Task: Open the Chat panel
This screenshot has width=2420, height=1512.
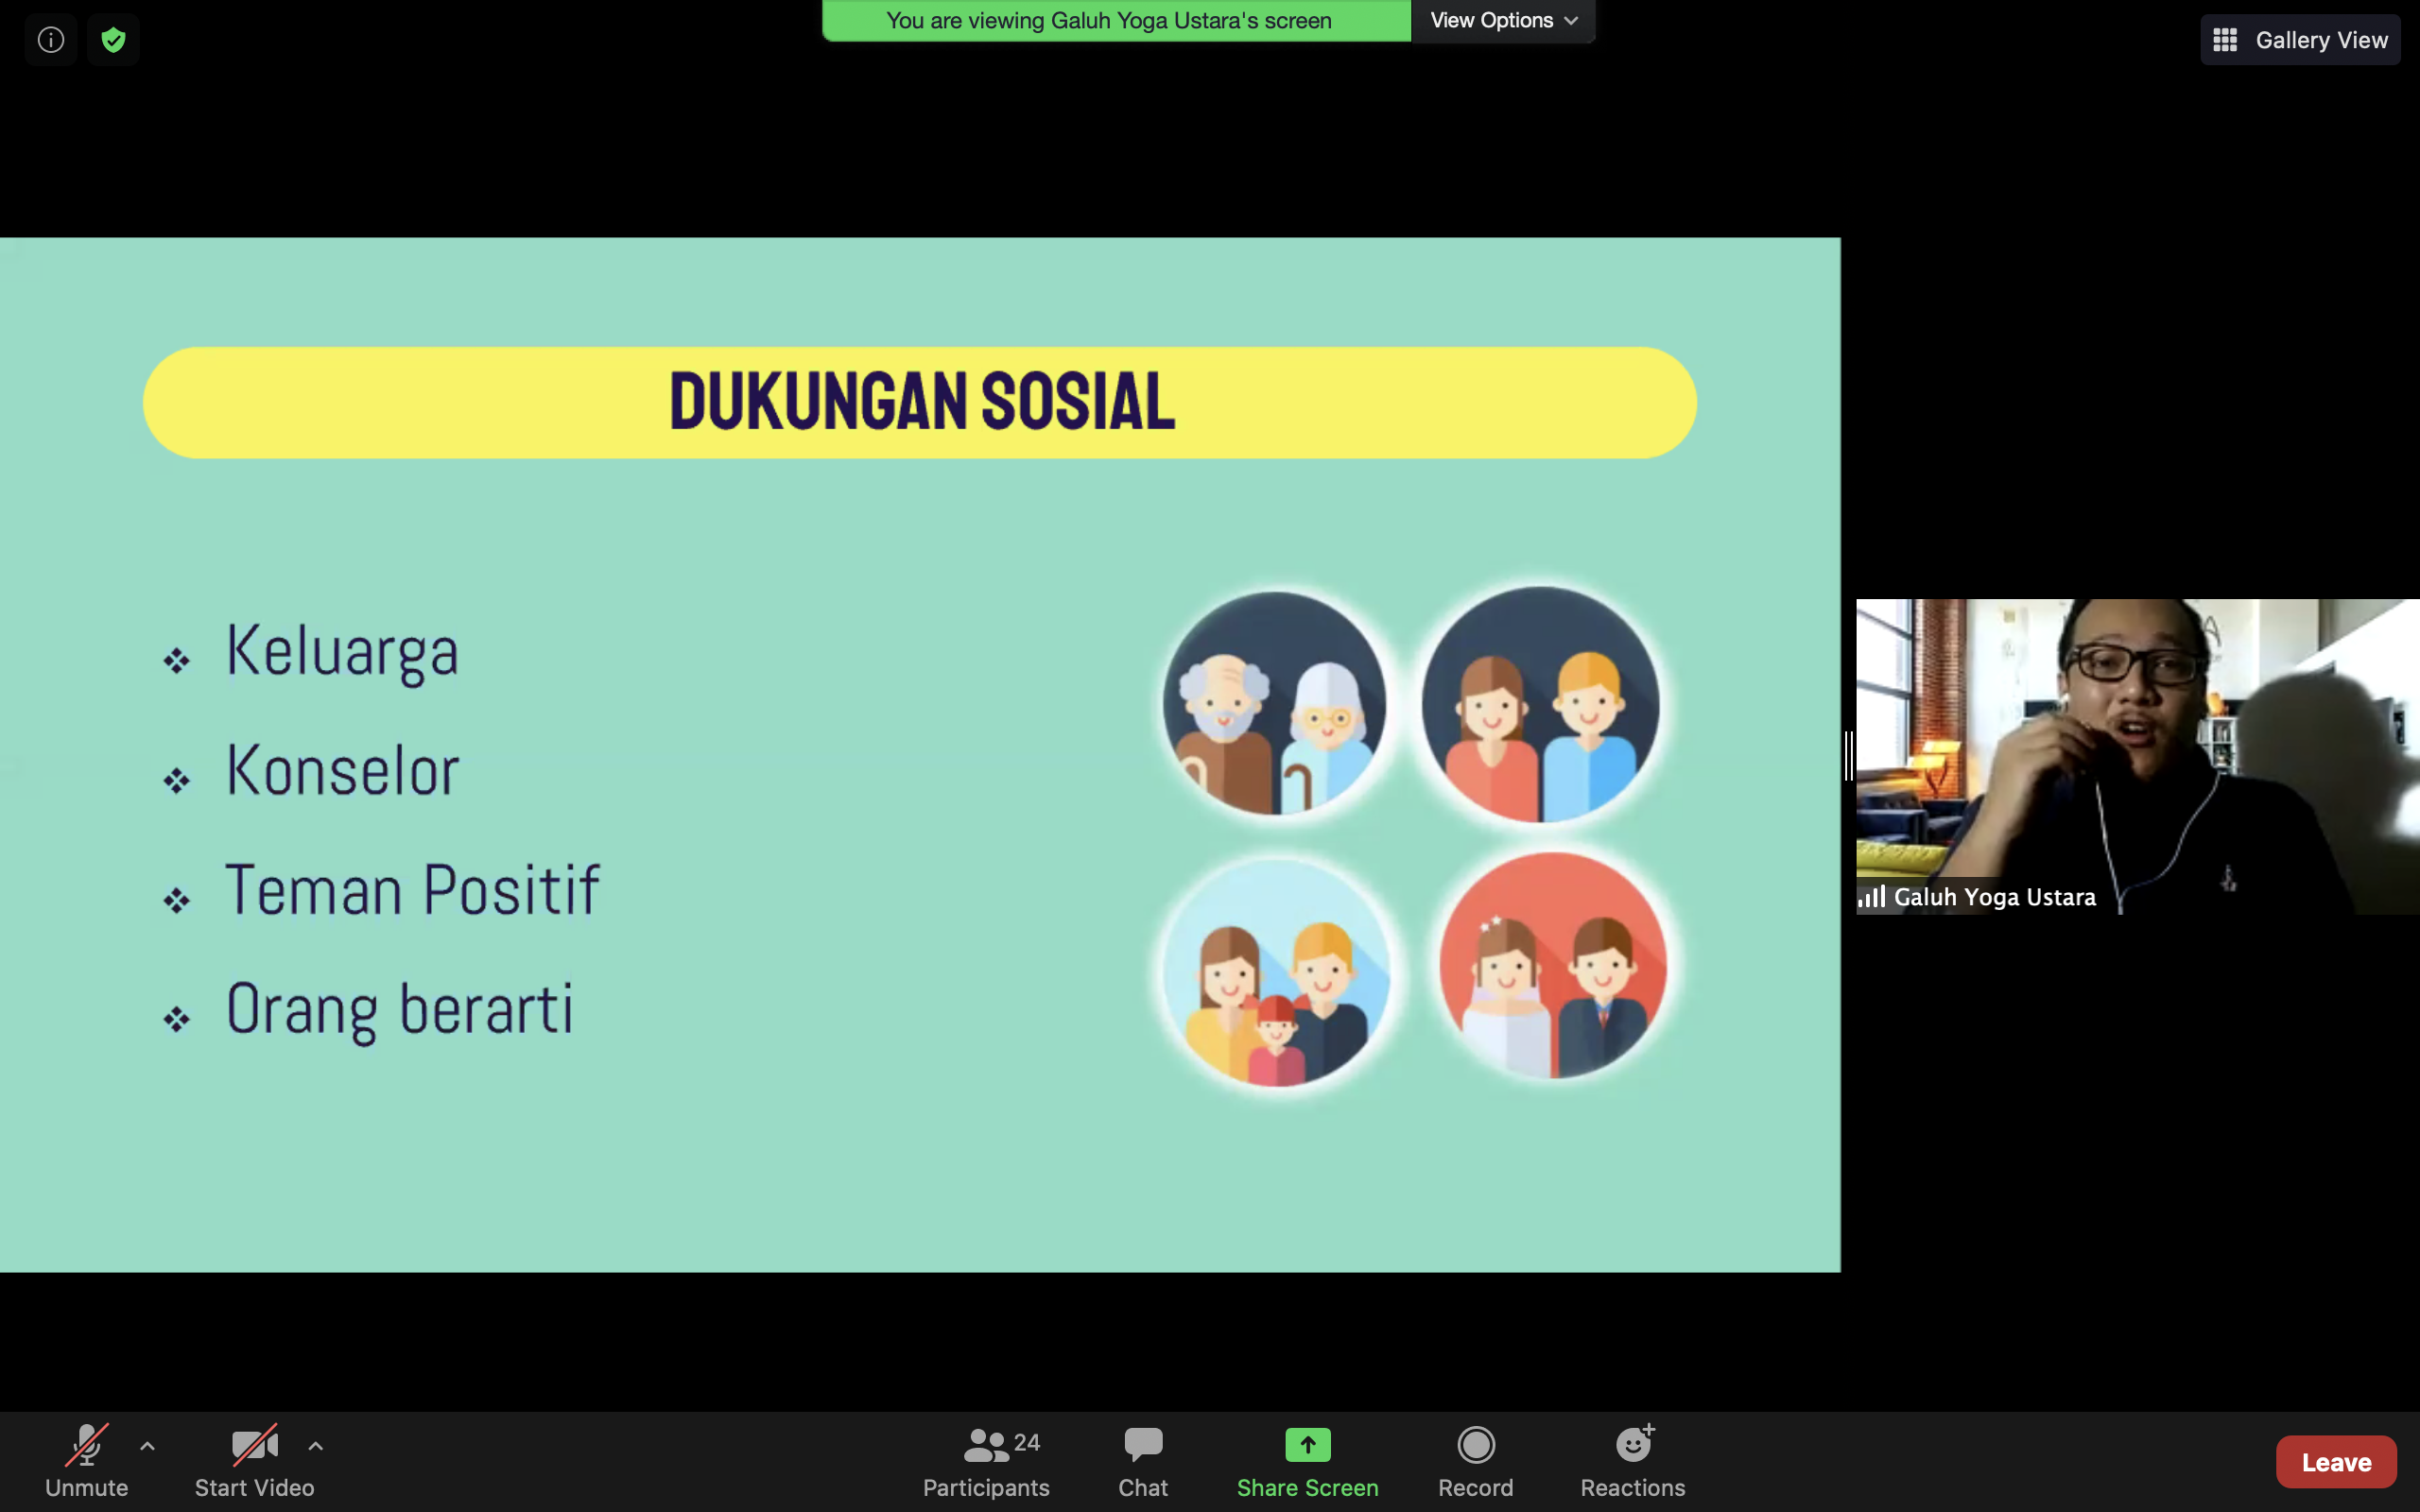Action: click(1142, 1461)
